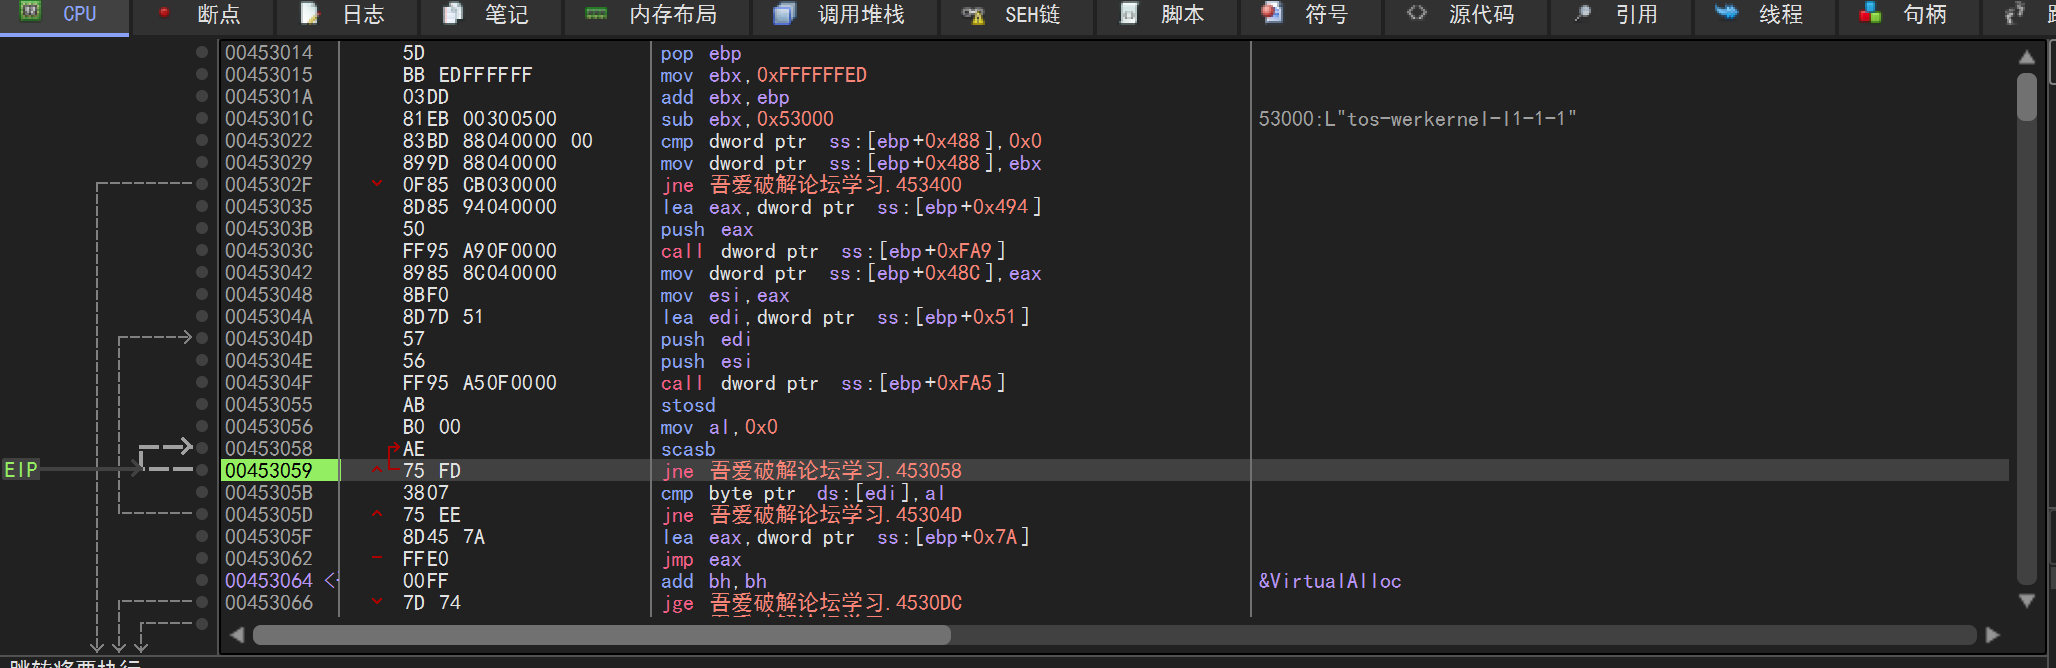Image resolution: width=2056 pixels, height=668 pixels.
Task: Toggle breakpoint dot at address 00453014
Action: pos(202,52)
